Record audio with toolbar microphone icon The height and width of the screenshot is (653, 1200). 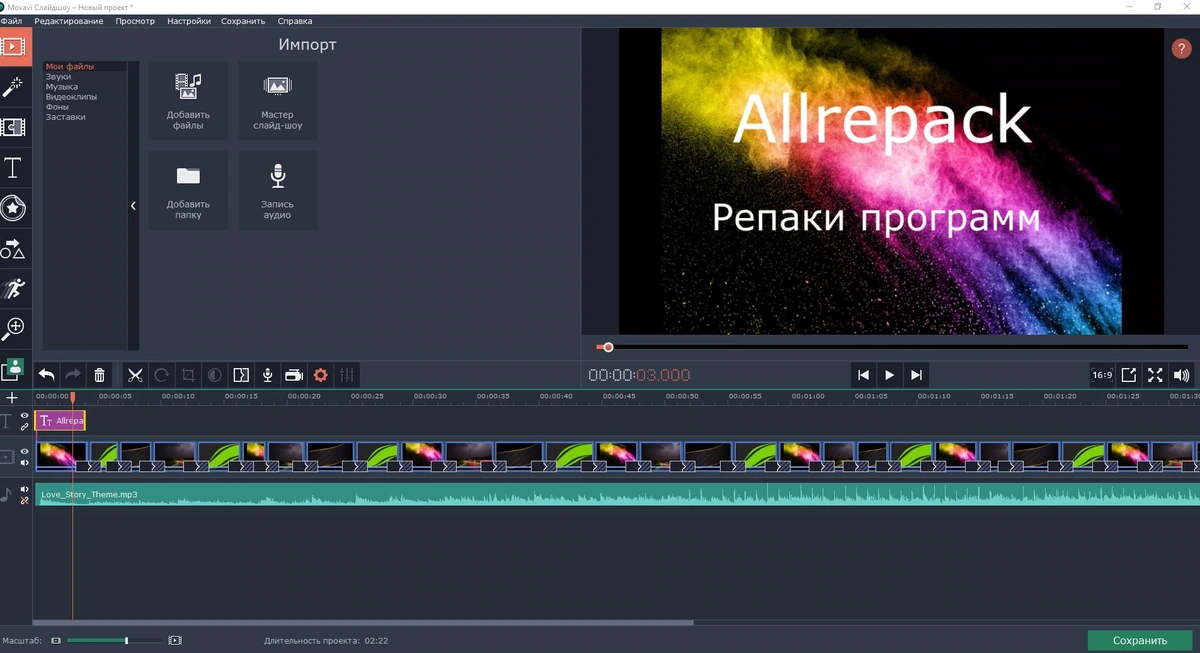click(x=267, y=375)
